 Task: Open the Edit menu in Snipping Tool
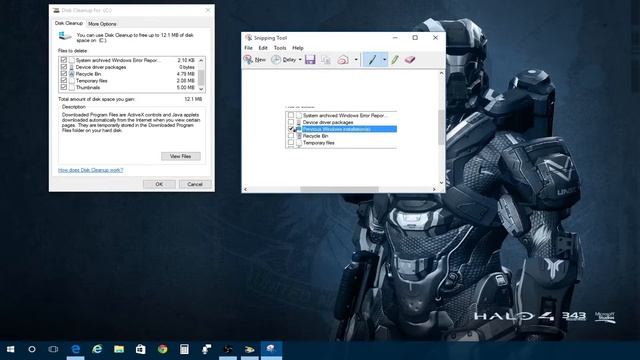click(263, 48)
